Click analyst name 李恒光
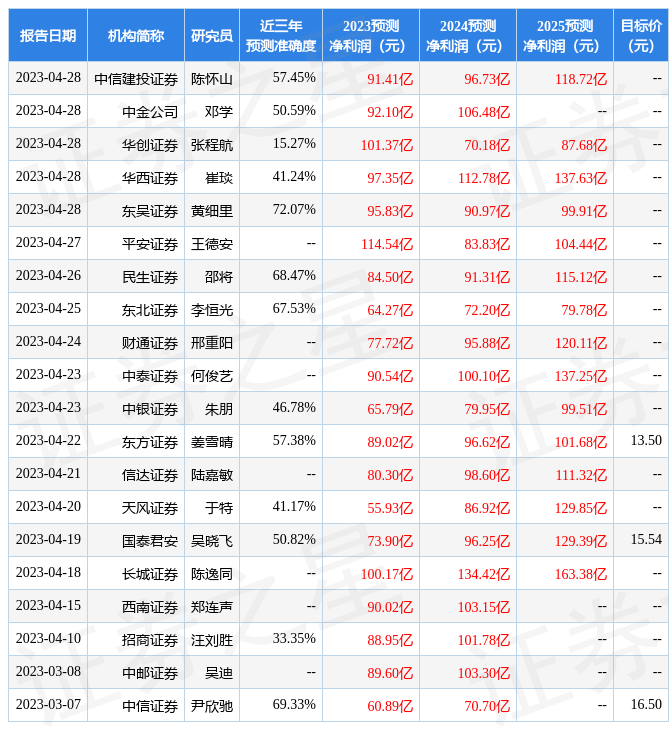Image resolution: width=669 pixels, height=730 pixels. pyautogui.click(x=212, y=310)
